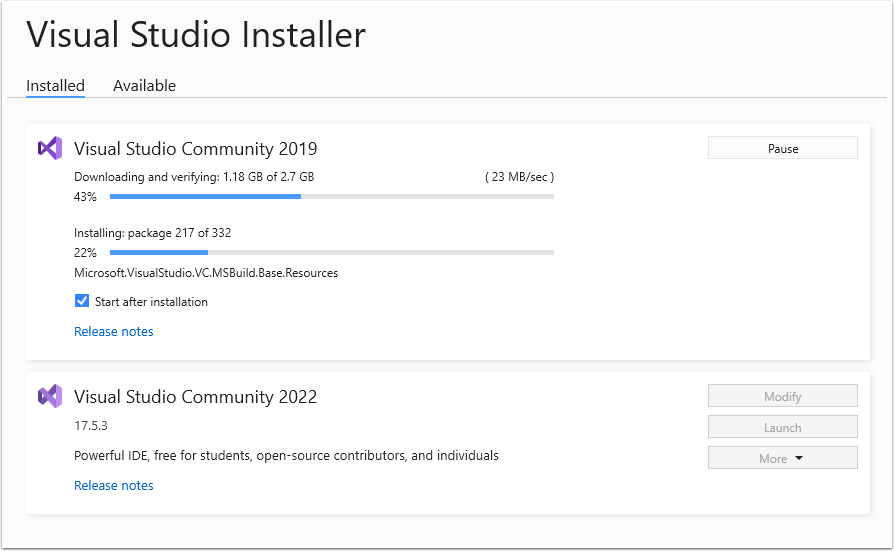This screenshot has width=894, height=551.
Task: Switch to the Available tab
Action: pos(144,86)
